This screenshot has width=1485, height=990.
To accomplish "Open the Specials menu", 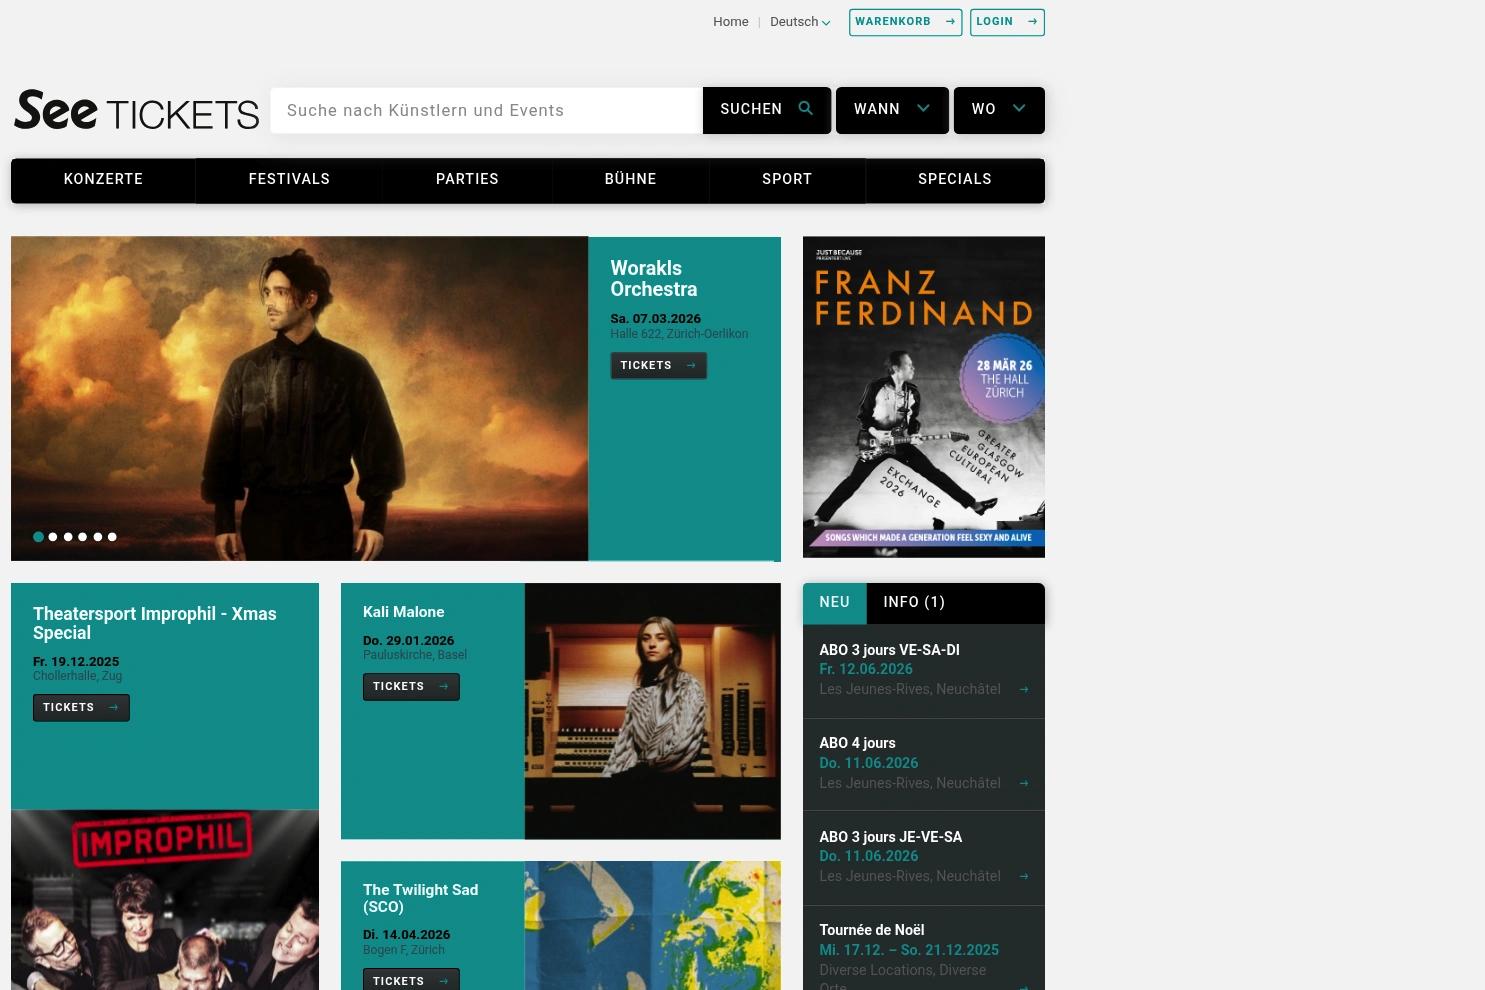I will coord(955,180).
